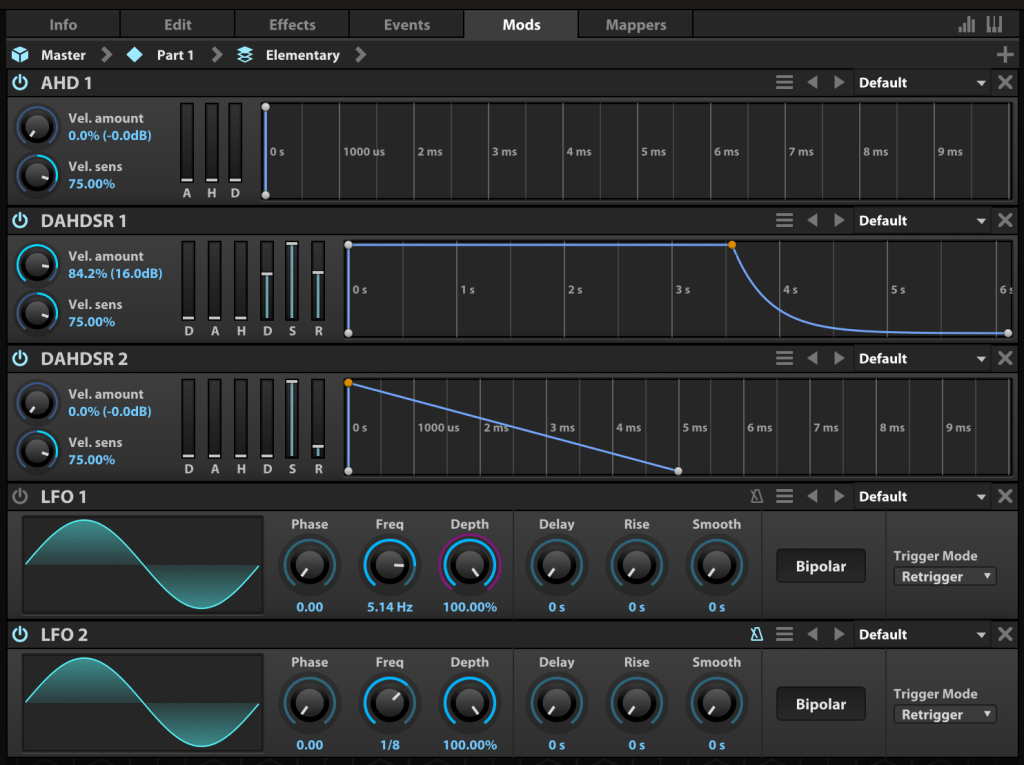This screenshot has height=765, width=1024.
Task: Click the bar meter icon at top right
Action: coord(967,25)
